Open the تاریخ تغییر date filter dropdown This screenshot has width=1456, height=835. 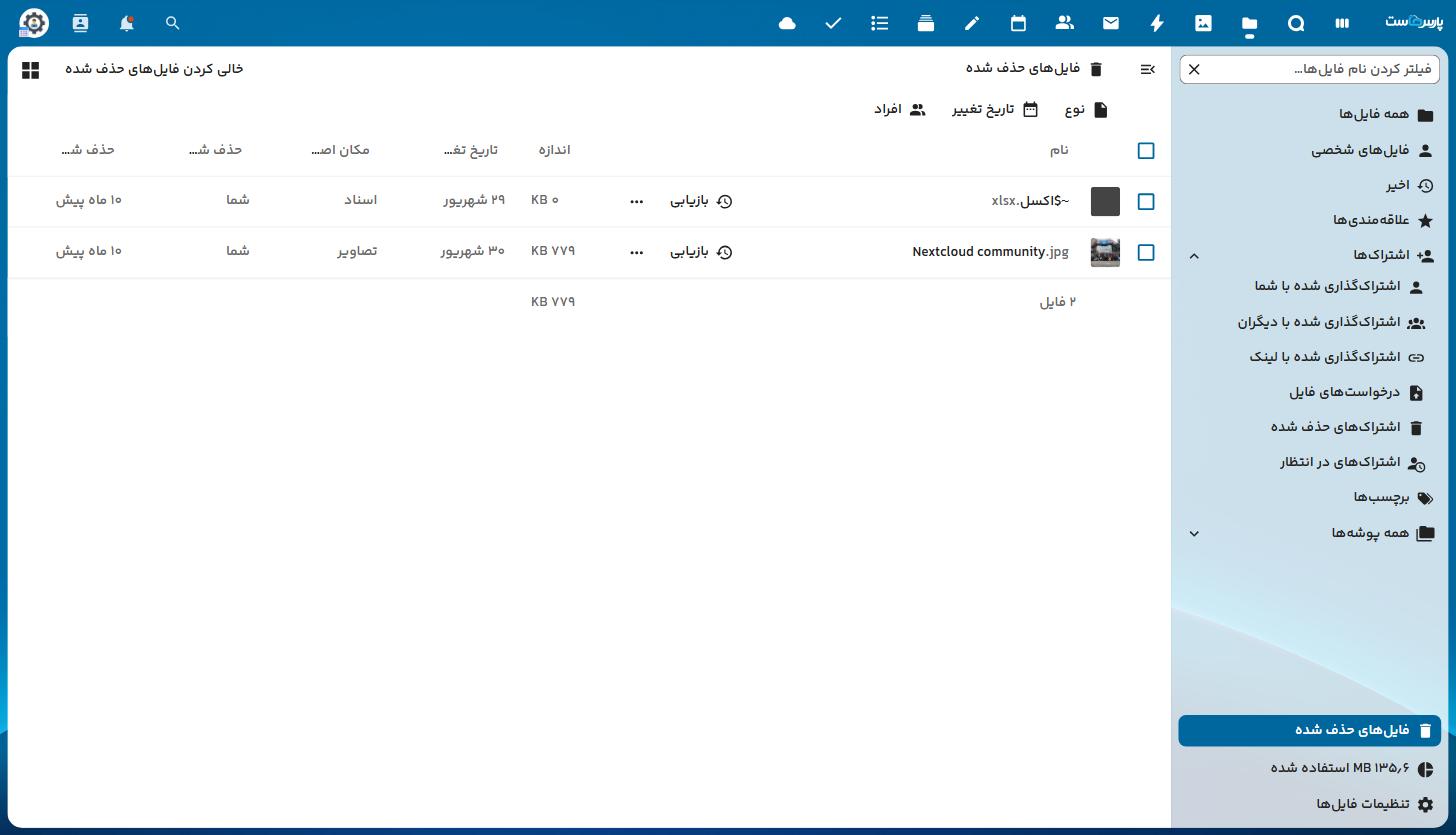995,109
